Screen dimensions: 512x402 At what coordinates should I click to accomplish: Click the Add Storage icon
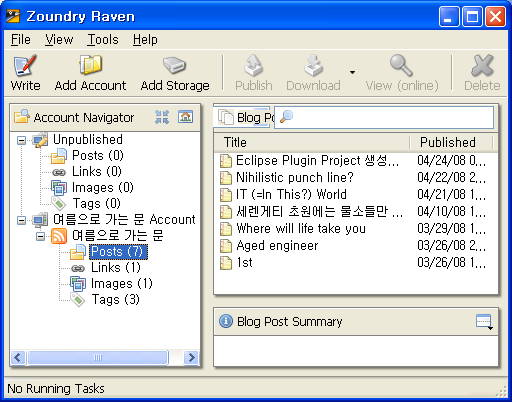[174, 65]
